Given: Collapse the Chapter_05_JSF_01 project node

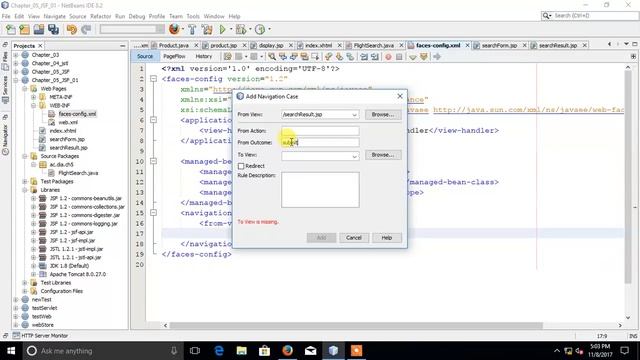Looking at the screenshot, I should pos(16,80).
